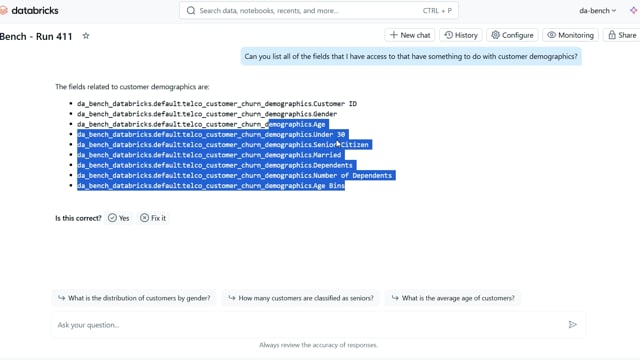This screenshot has width=640, height=360.
Task: Open the Databricks logo home link
Action: coord(29,11)
